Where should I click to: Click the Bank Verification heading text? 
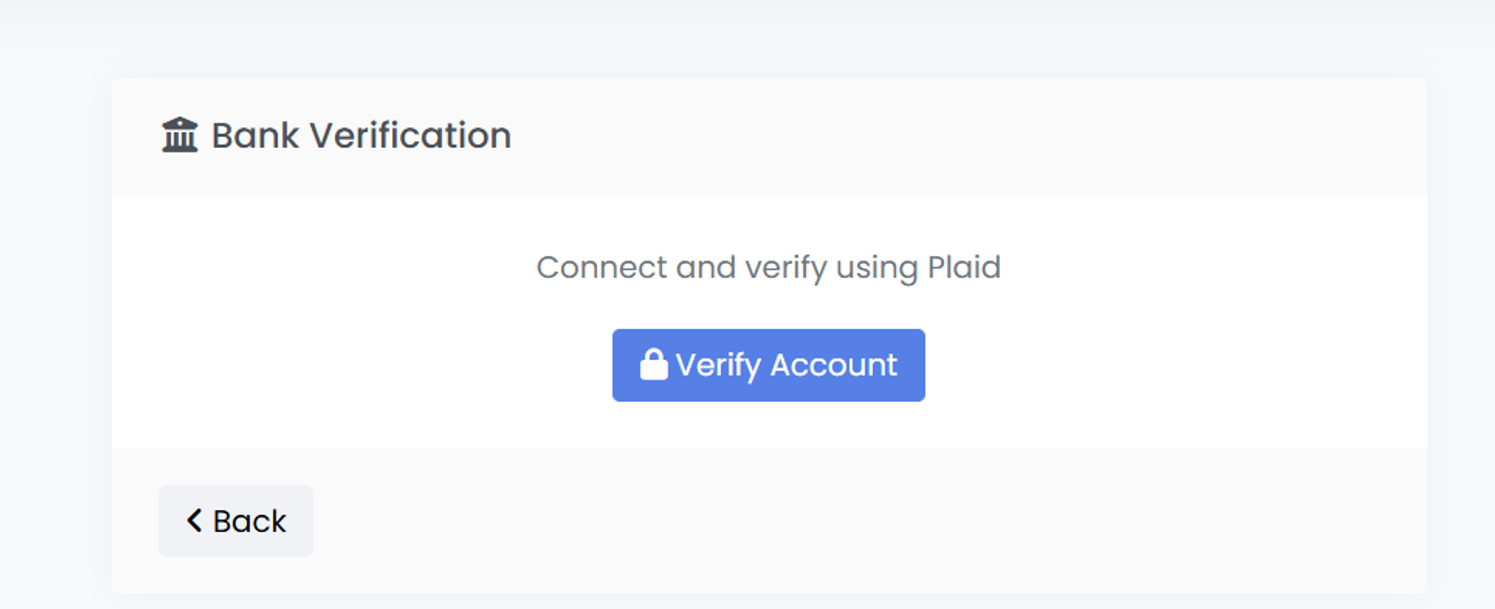click(x=361, y=135)
